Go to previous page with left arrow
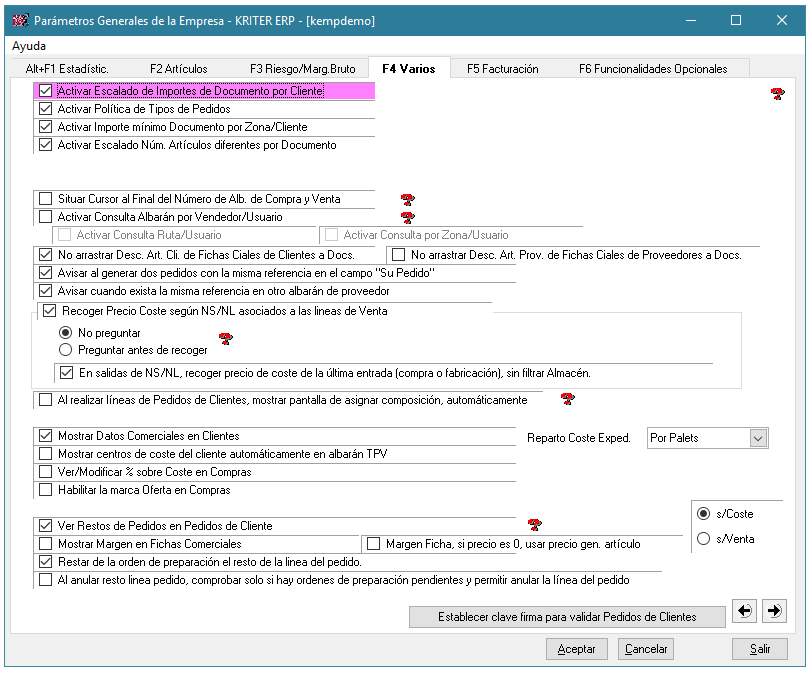 (x=744, y=610)
